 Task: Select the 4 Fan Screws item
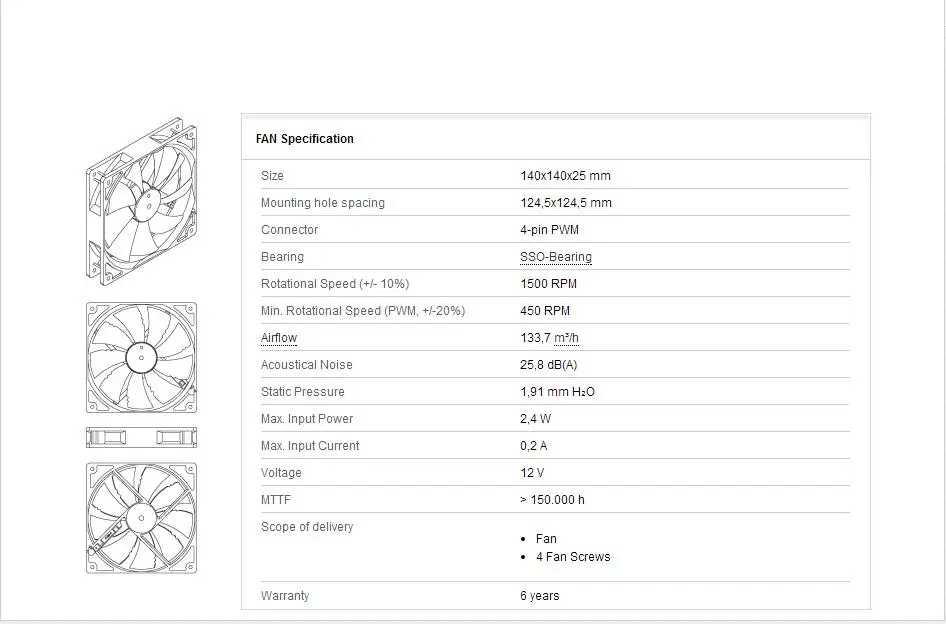pos(573,557)
